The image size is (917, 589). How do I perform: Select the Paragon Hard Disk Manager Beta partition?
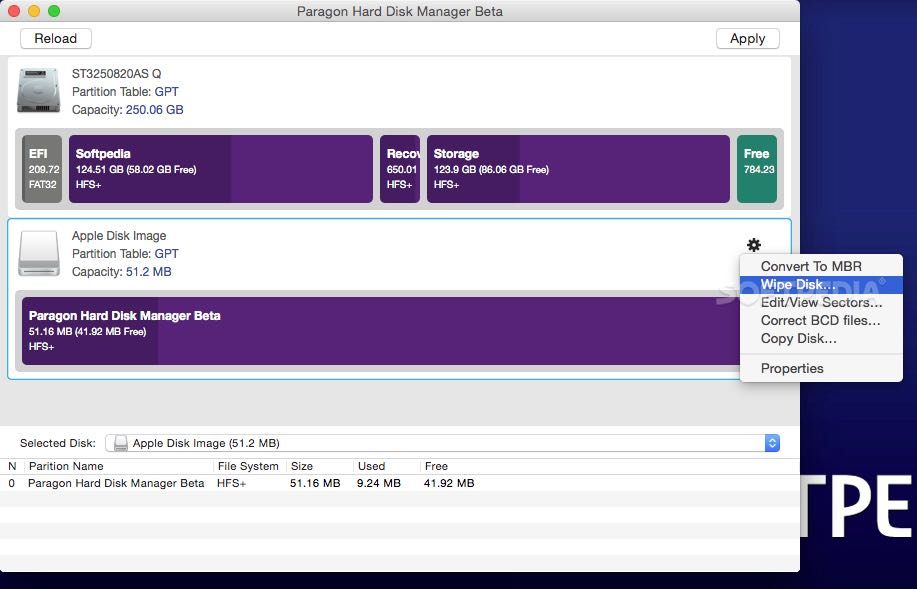380,330
